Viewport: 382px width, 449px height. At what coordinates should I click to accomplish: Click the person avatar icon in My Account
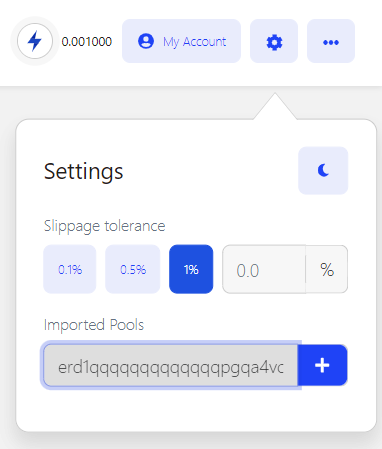pyautogui.click(x=146, y=41)
